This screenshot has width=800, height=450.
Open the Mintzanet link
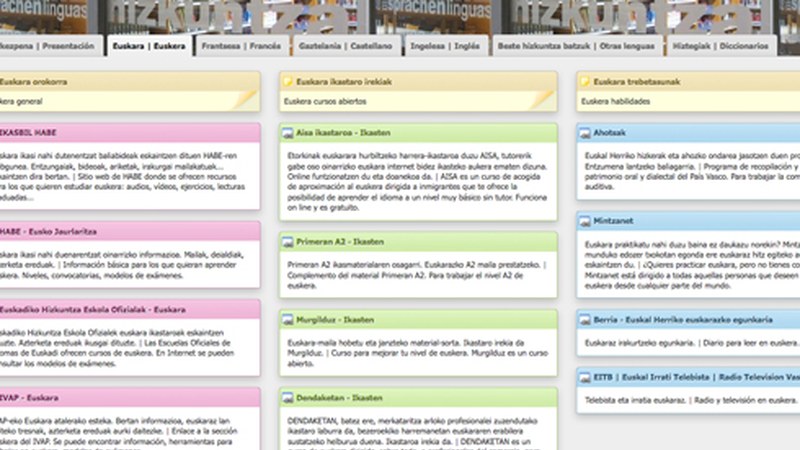click(613, 221)
